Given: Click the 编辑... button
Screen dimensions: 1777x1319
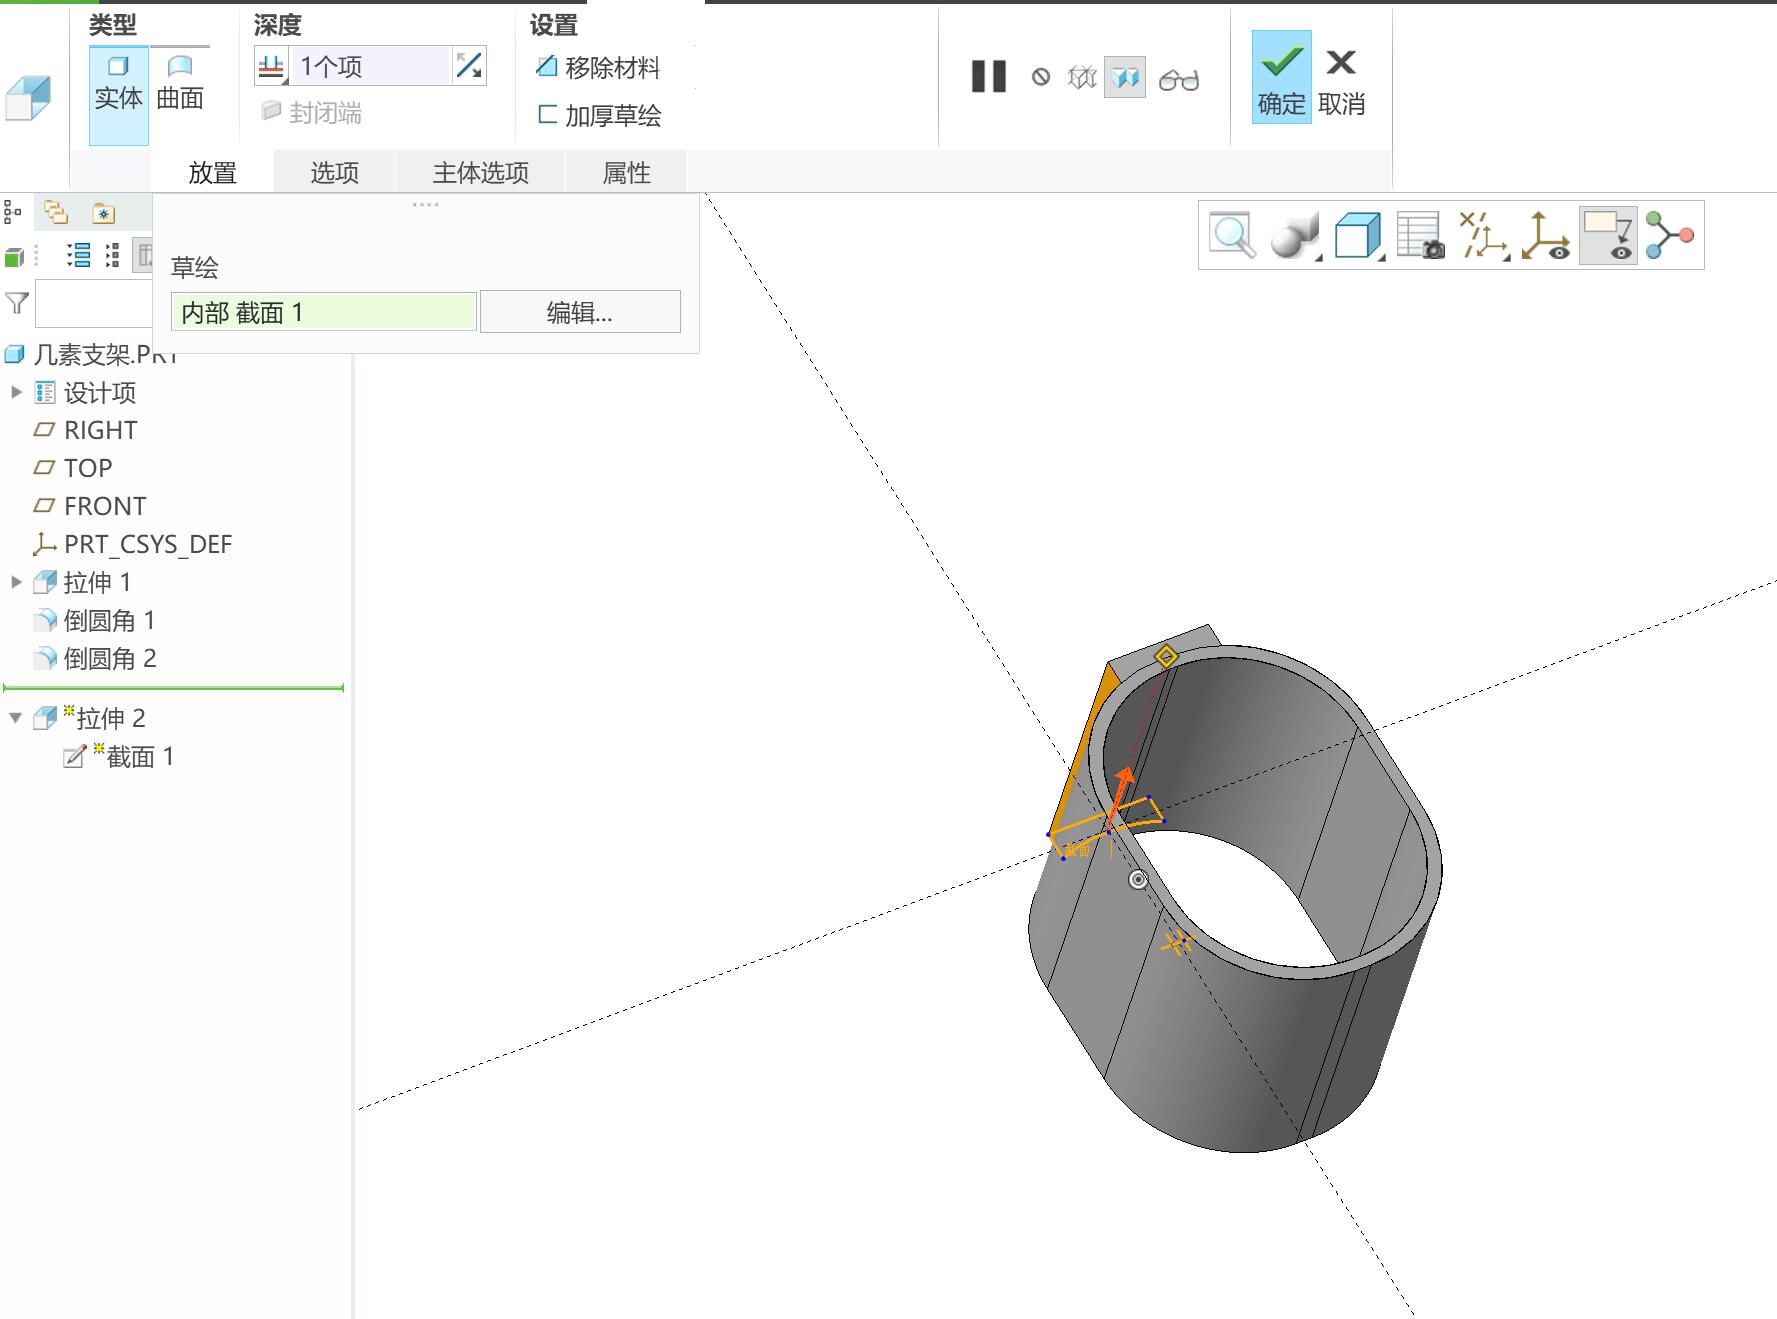Looking at the screenshot, I should click(580, 312).
